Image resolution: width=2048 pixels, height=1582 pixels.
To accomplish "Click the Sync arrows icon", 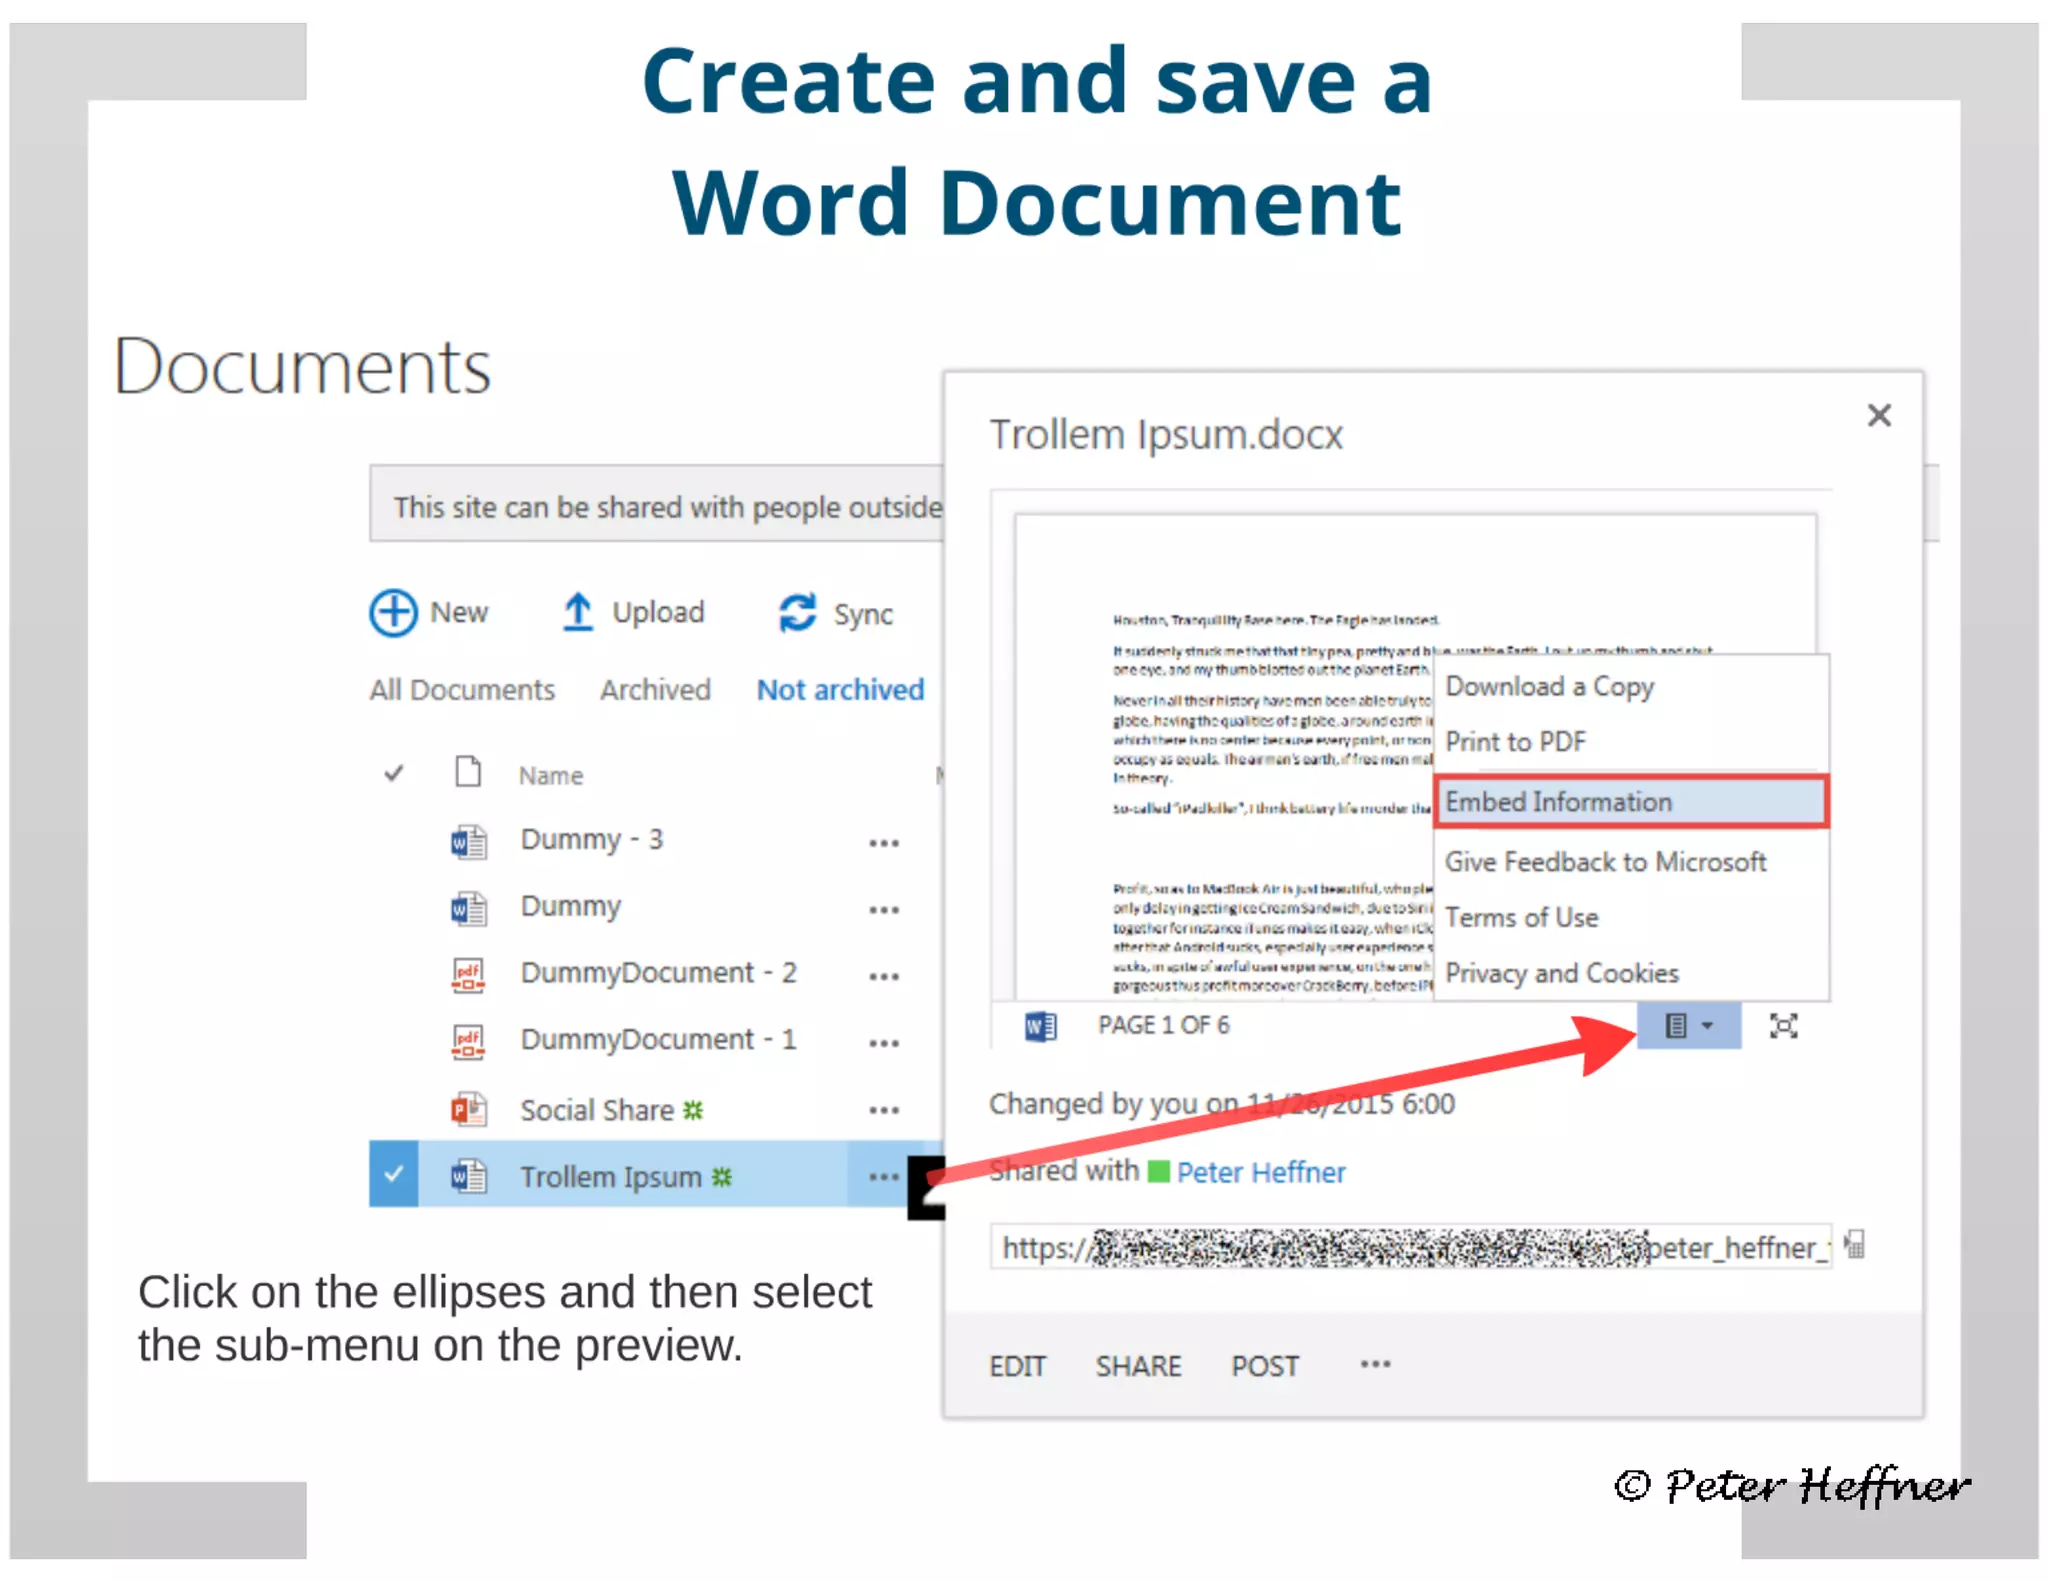I will click(797, 613).
